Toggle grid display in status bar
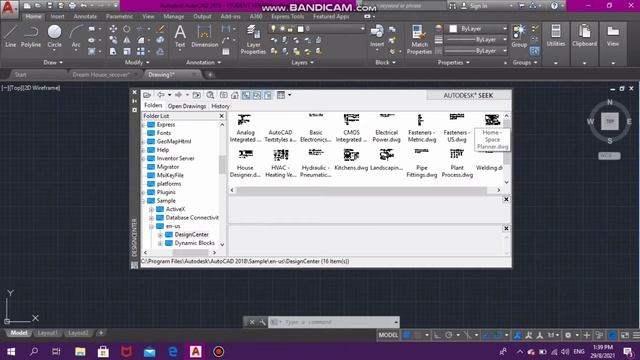The height and width of the screenshot is (360, 640). pyautogui.click(x=407, y=335)
